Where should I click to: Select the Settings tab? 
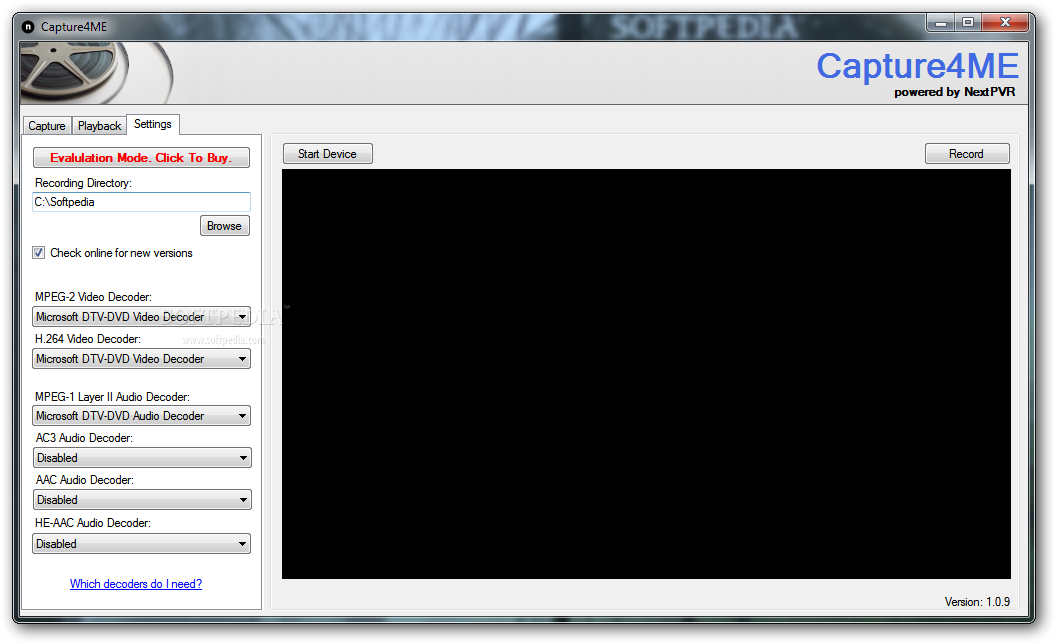tap(153, 124)
